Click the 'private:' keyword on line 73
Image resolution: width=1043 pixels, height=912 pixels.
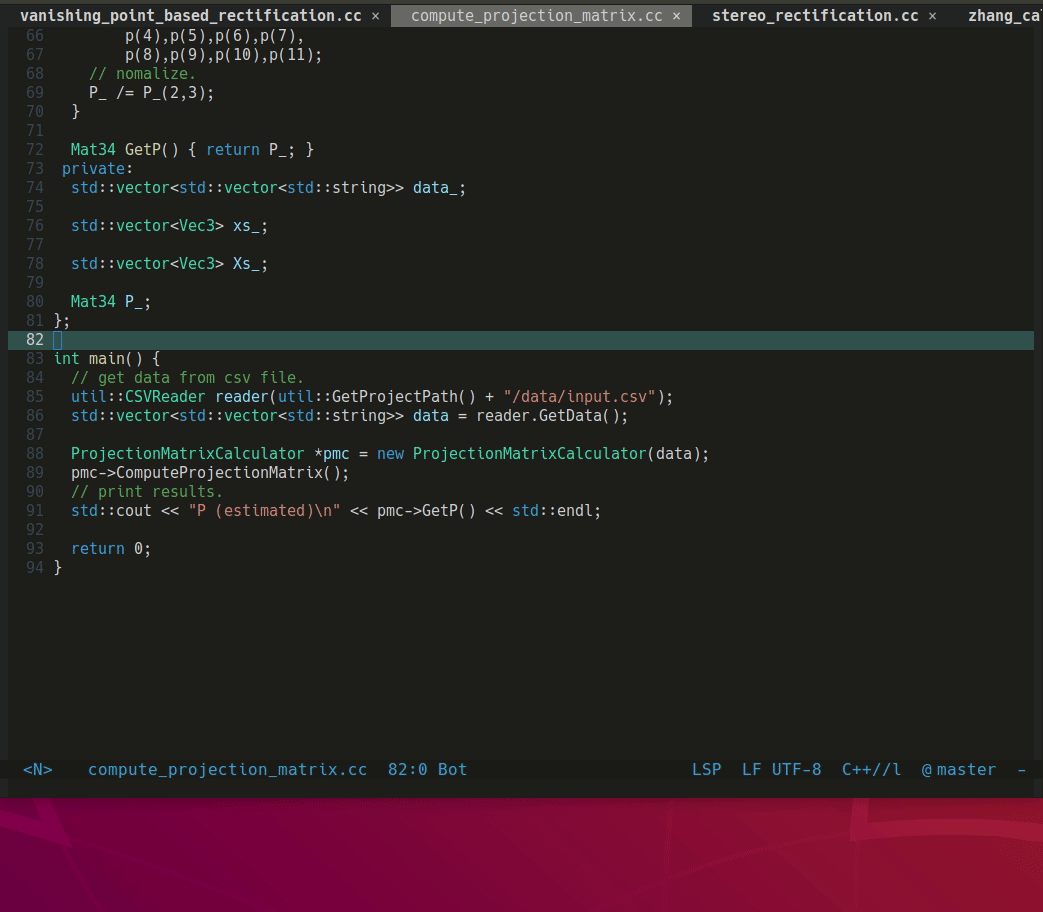(97, 169)
